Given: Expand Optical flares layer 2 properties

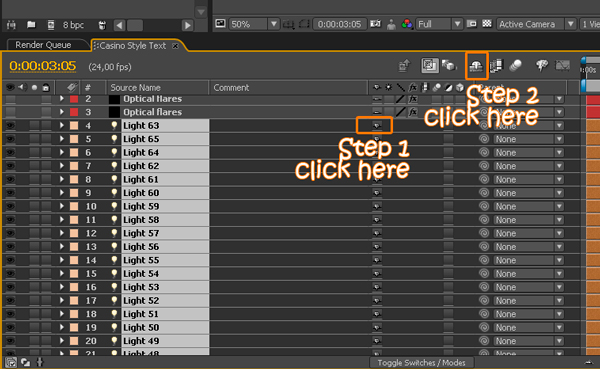Looking at the screenshot, I should coord(62,98).
